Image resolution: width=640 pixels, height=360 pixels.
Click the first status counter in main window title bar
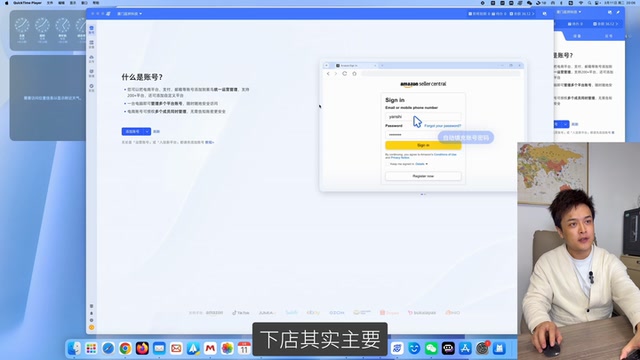(479, 14)
